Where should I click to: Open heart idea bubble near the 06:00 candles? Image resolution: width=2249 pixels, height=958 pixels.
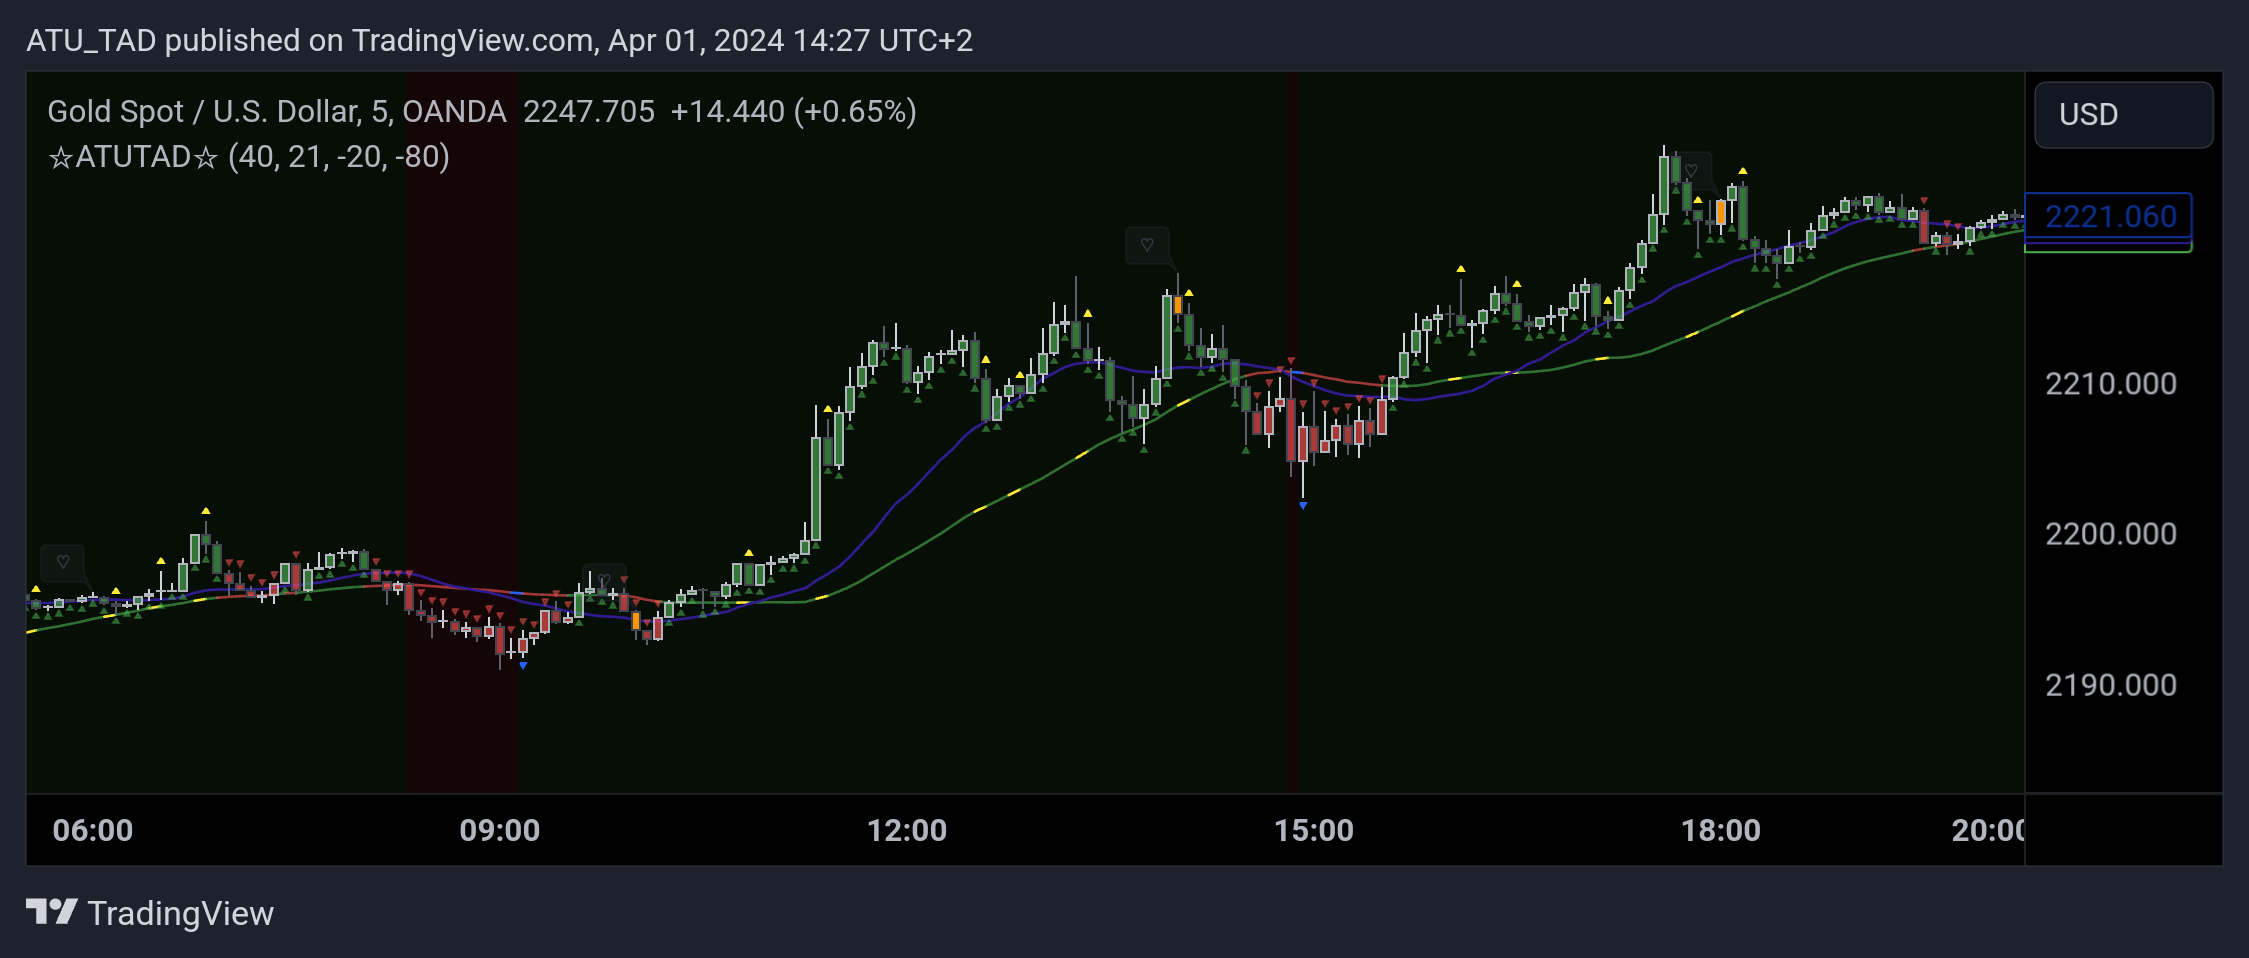click(x=63, y=562)
